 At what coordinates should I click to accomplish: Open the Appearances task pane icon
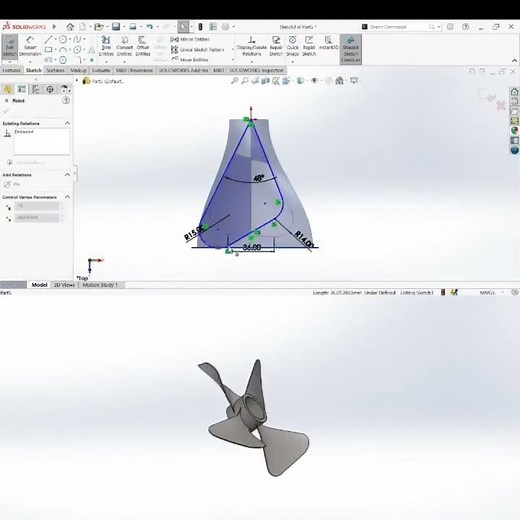coord(514,130)
